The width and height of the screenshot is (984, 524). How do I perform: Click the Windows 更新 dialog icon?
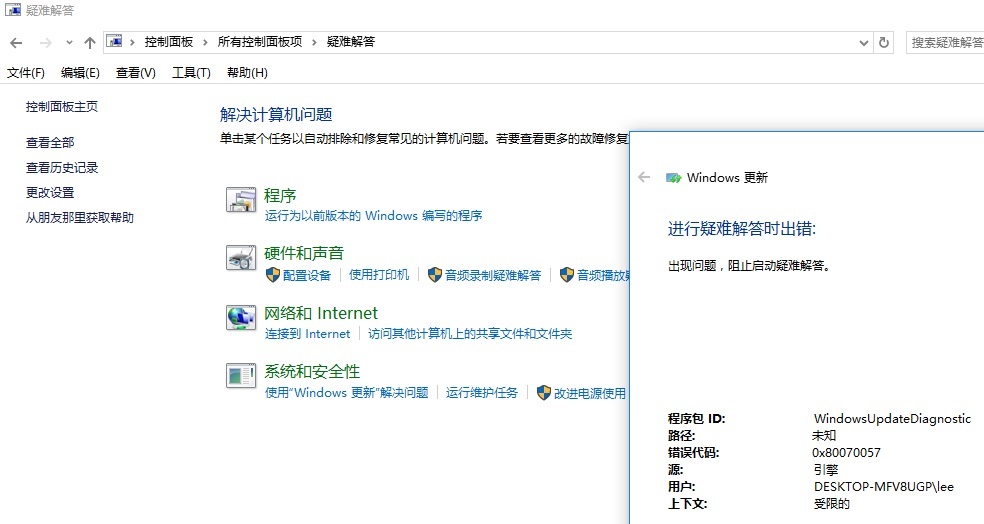point(673,178)
